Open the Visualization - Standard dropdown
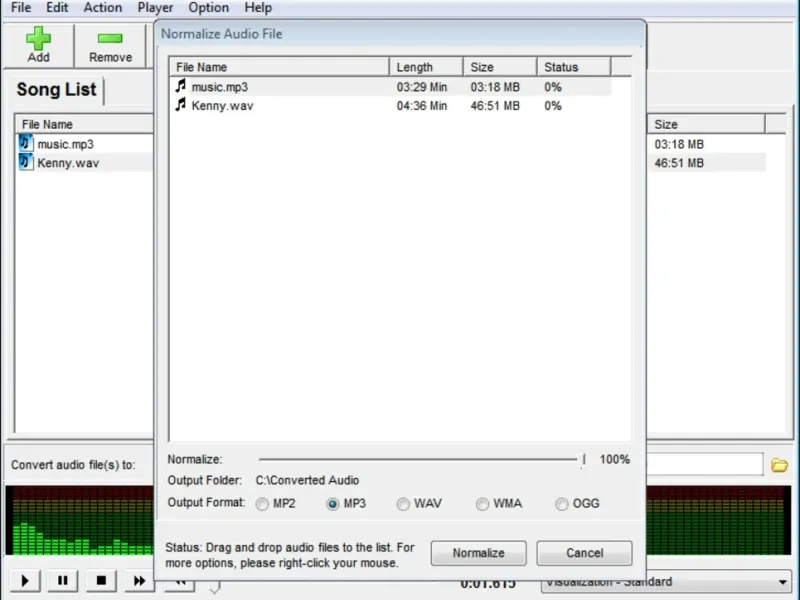Screen dimensions: 800x600 (x=665, y=582)
